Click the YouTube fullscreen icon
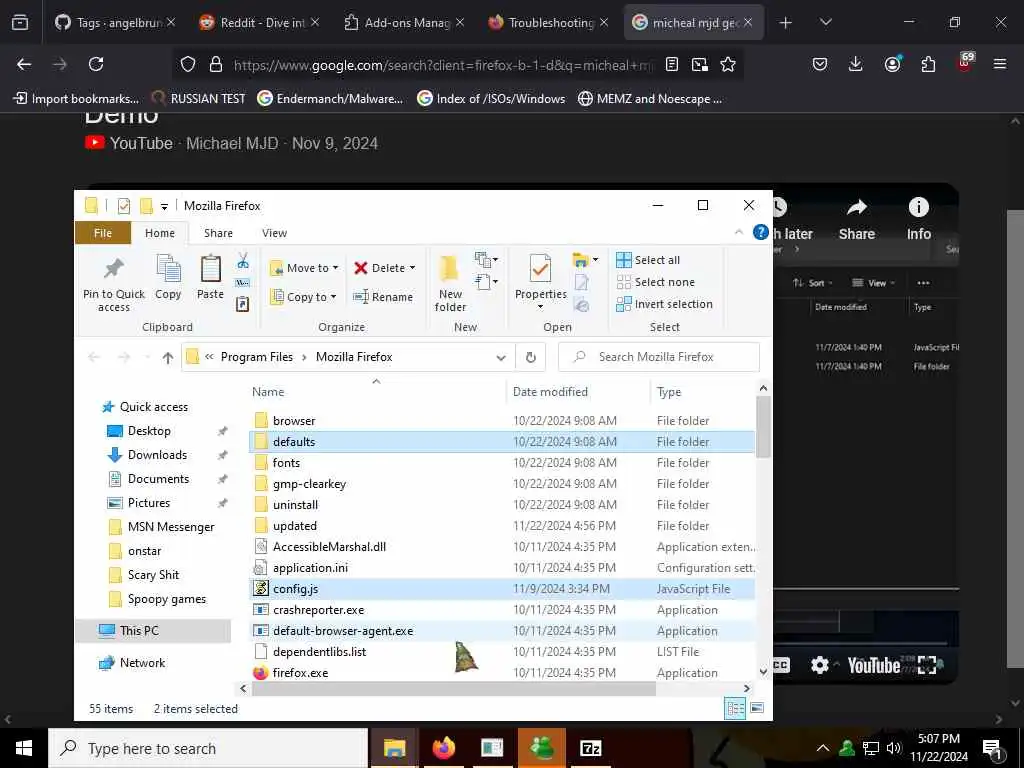This screenshot has width=1024, height=768. coord(927,665)
